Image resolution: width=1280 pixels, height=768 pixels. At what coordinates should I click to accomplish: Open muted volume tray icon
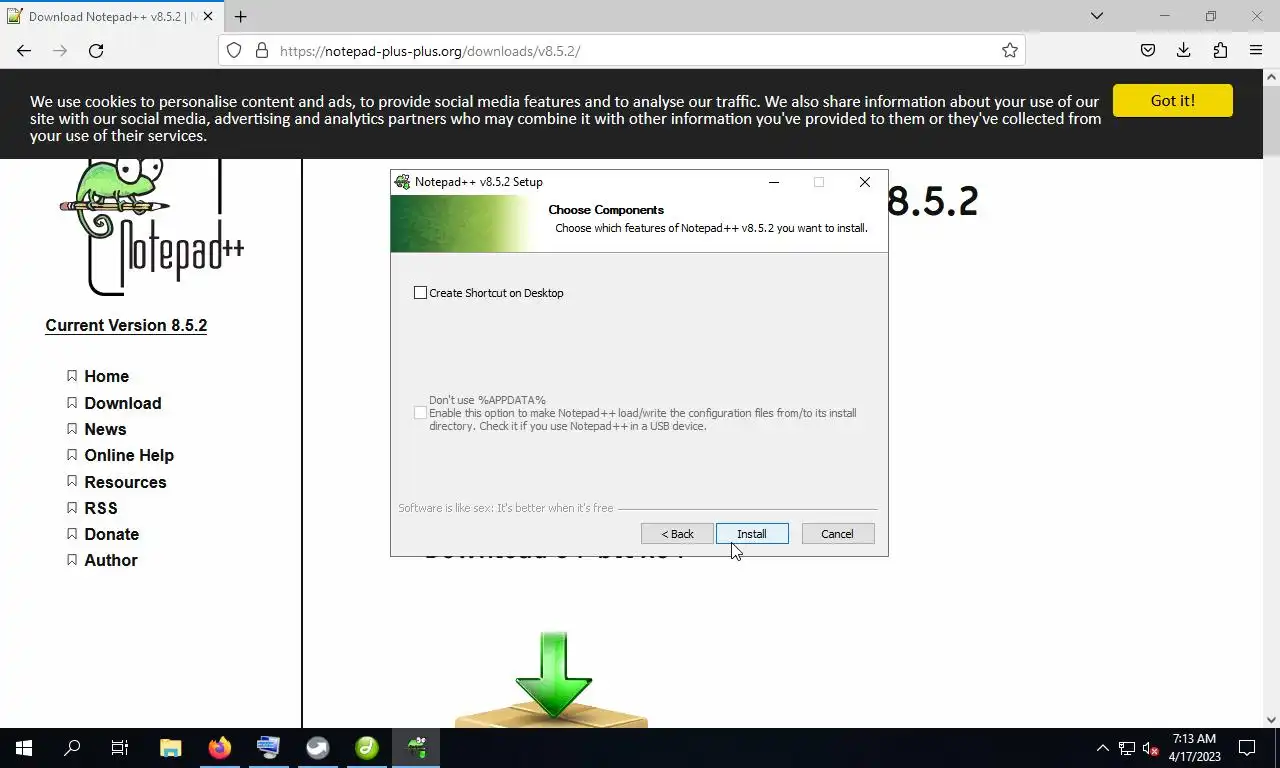tap(1150, 748)
